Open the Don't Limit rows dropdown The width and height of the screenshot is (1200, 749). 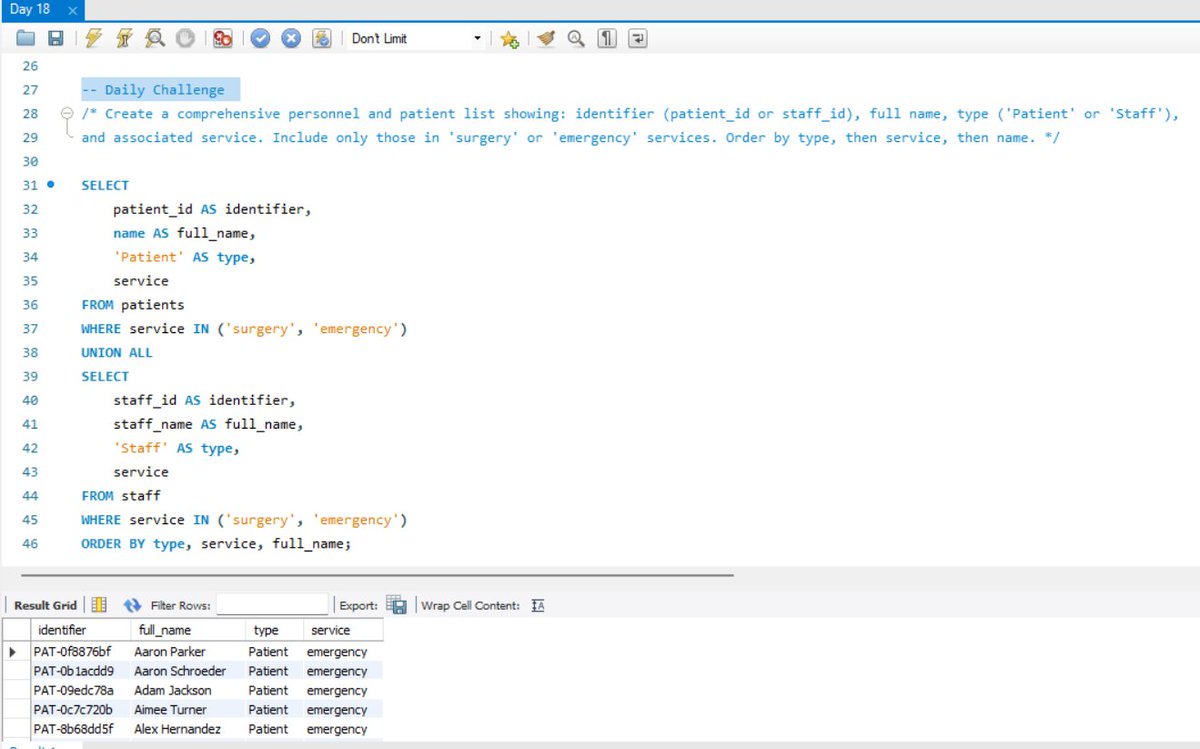point(416,39)
